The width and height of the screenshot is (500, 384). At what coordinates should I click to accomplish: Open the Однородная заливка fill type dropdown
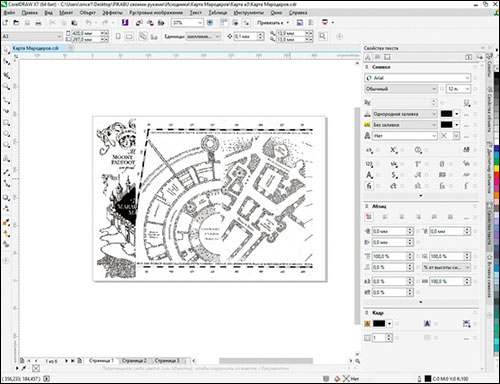pos(434,114)
